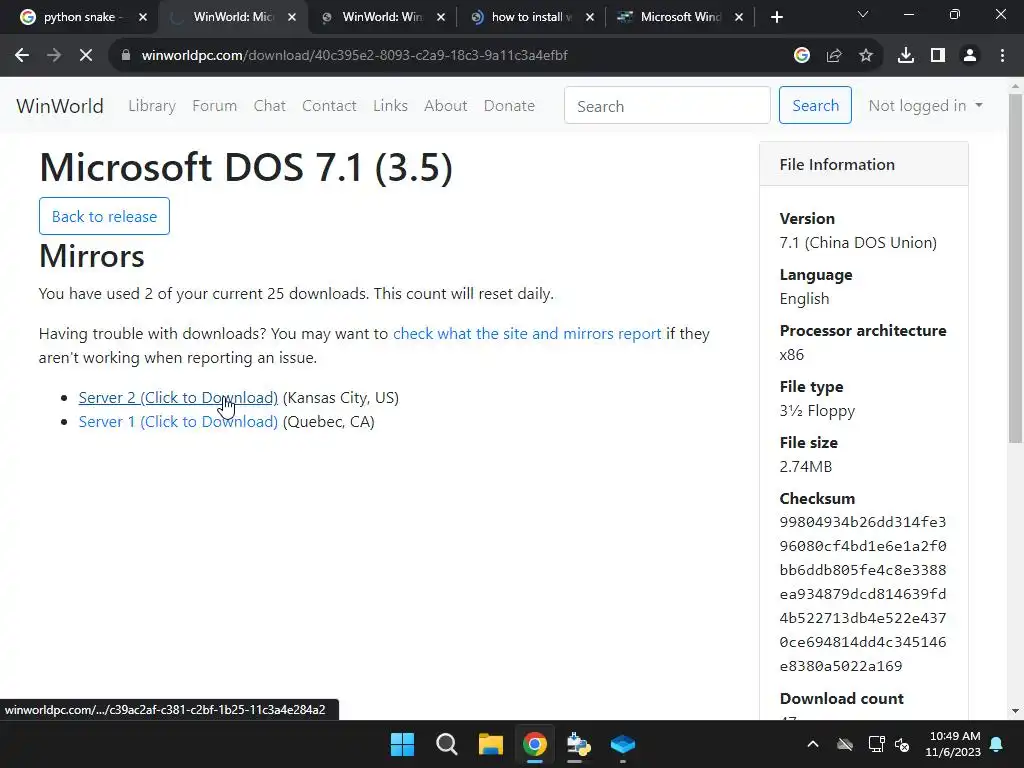Download from Server 1 Quebec
The height and width of the screenshot is (768, 1024).
tap(178, 422)
